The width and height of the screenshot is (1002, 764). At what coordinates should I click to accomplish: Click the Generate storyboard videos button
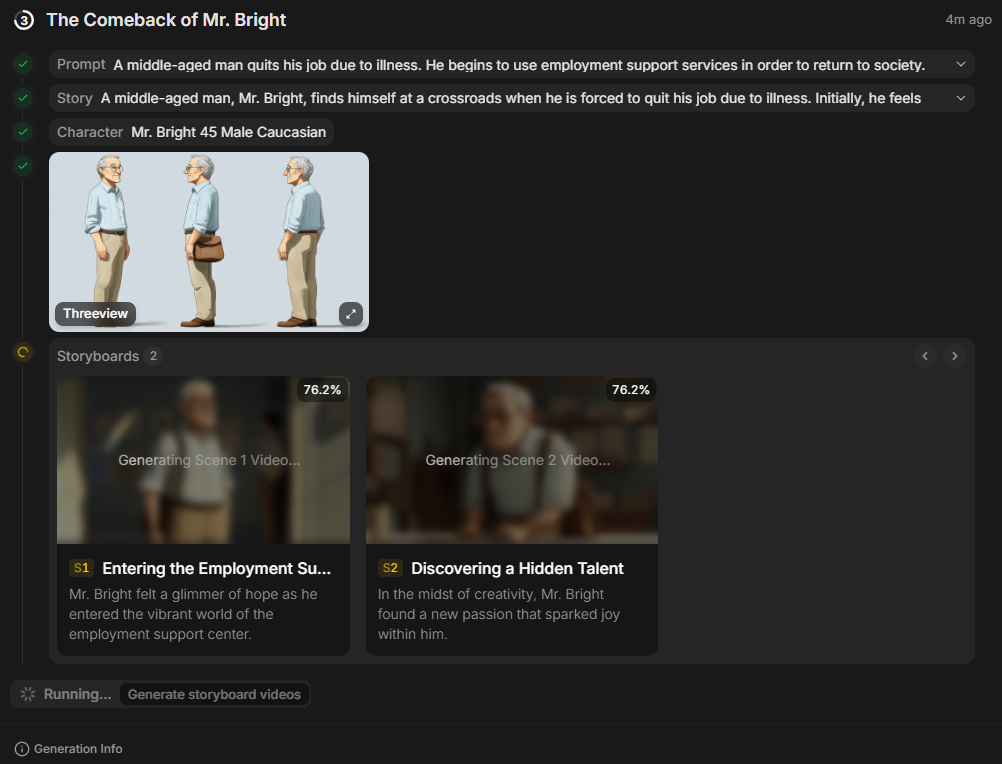point(214,694)
